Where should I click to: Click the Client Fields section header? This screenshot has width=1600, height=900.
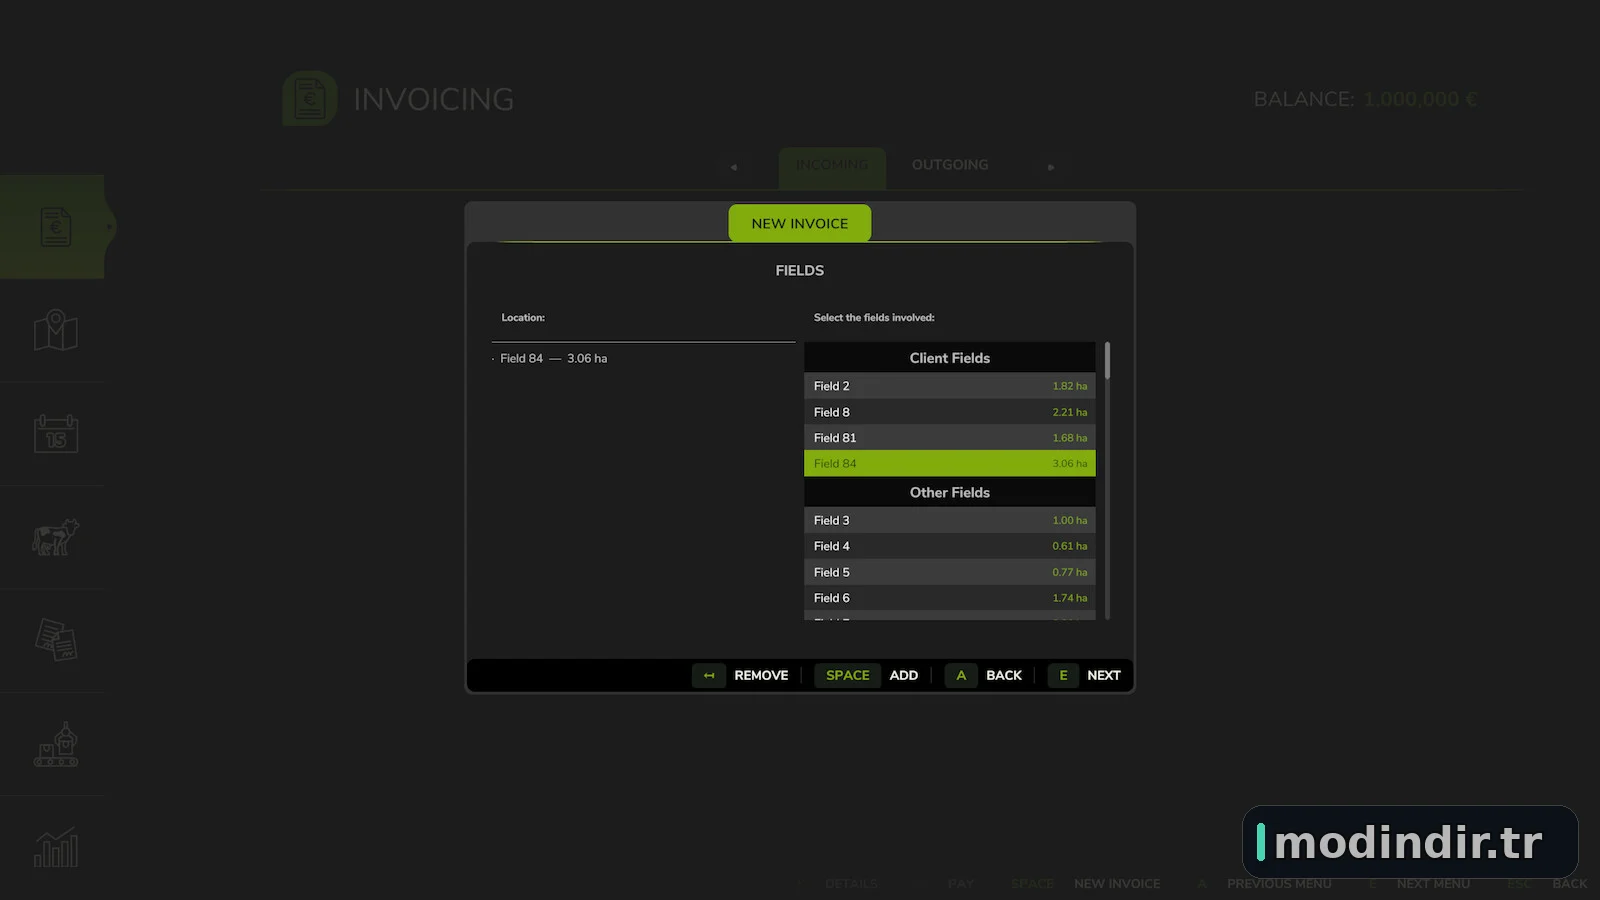pyautogui.click(x=950, y=358)
